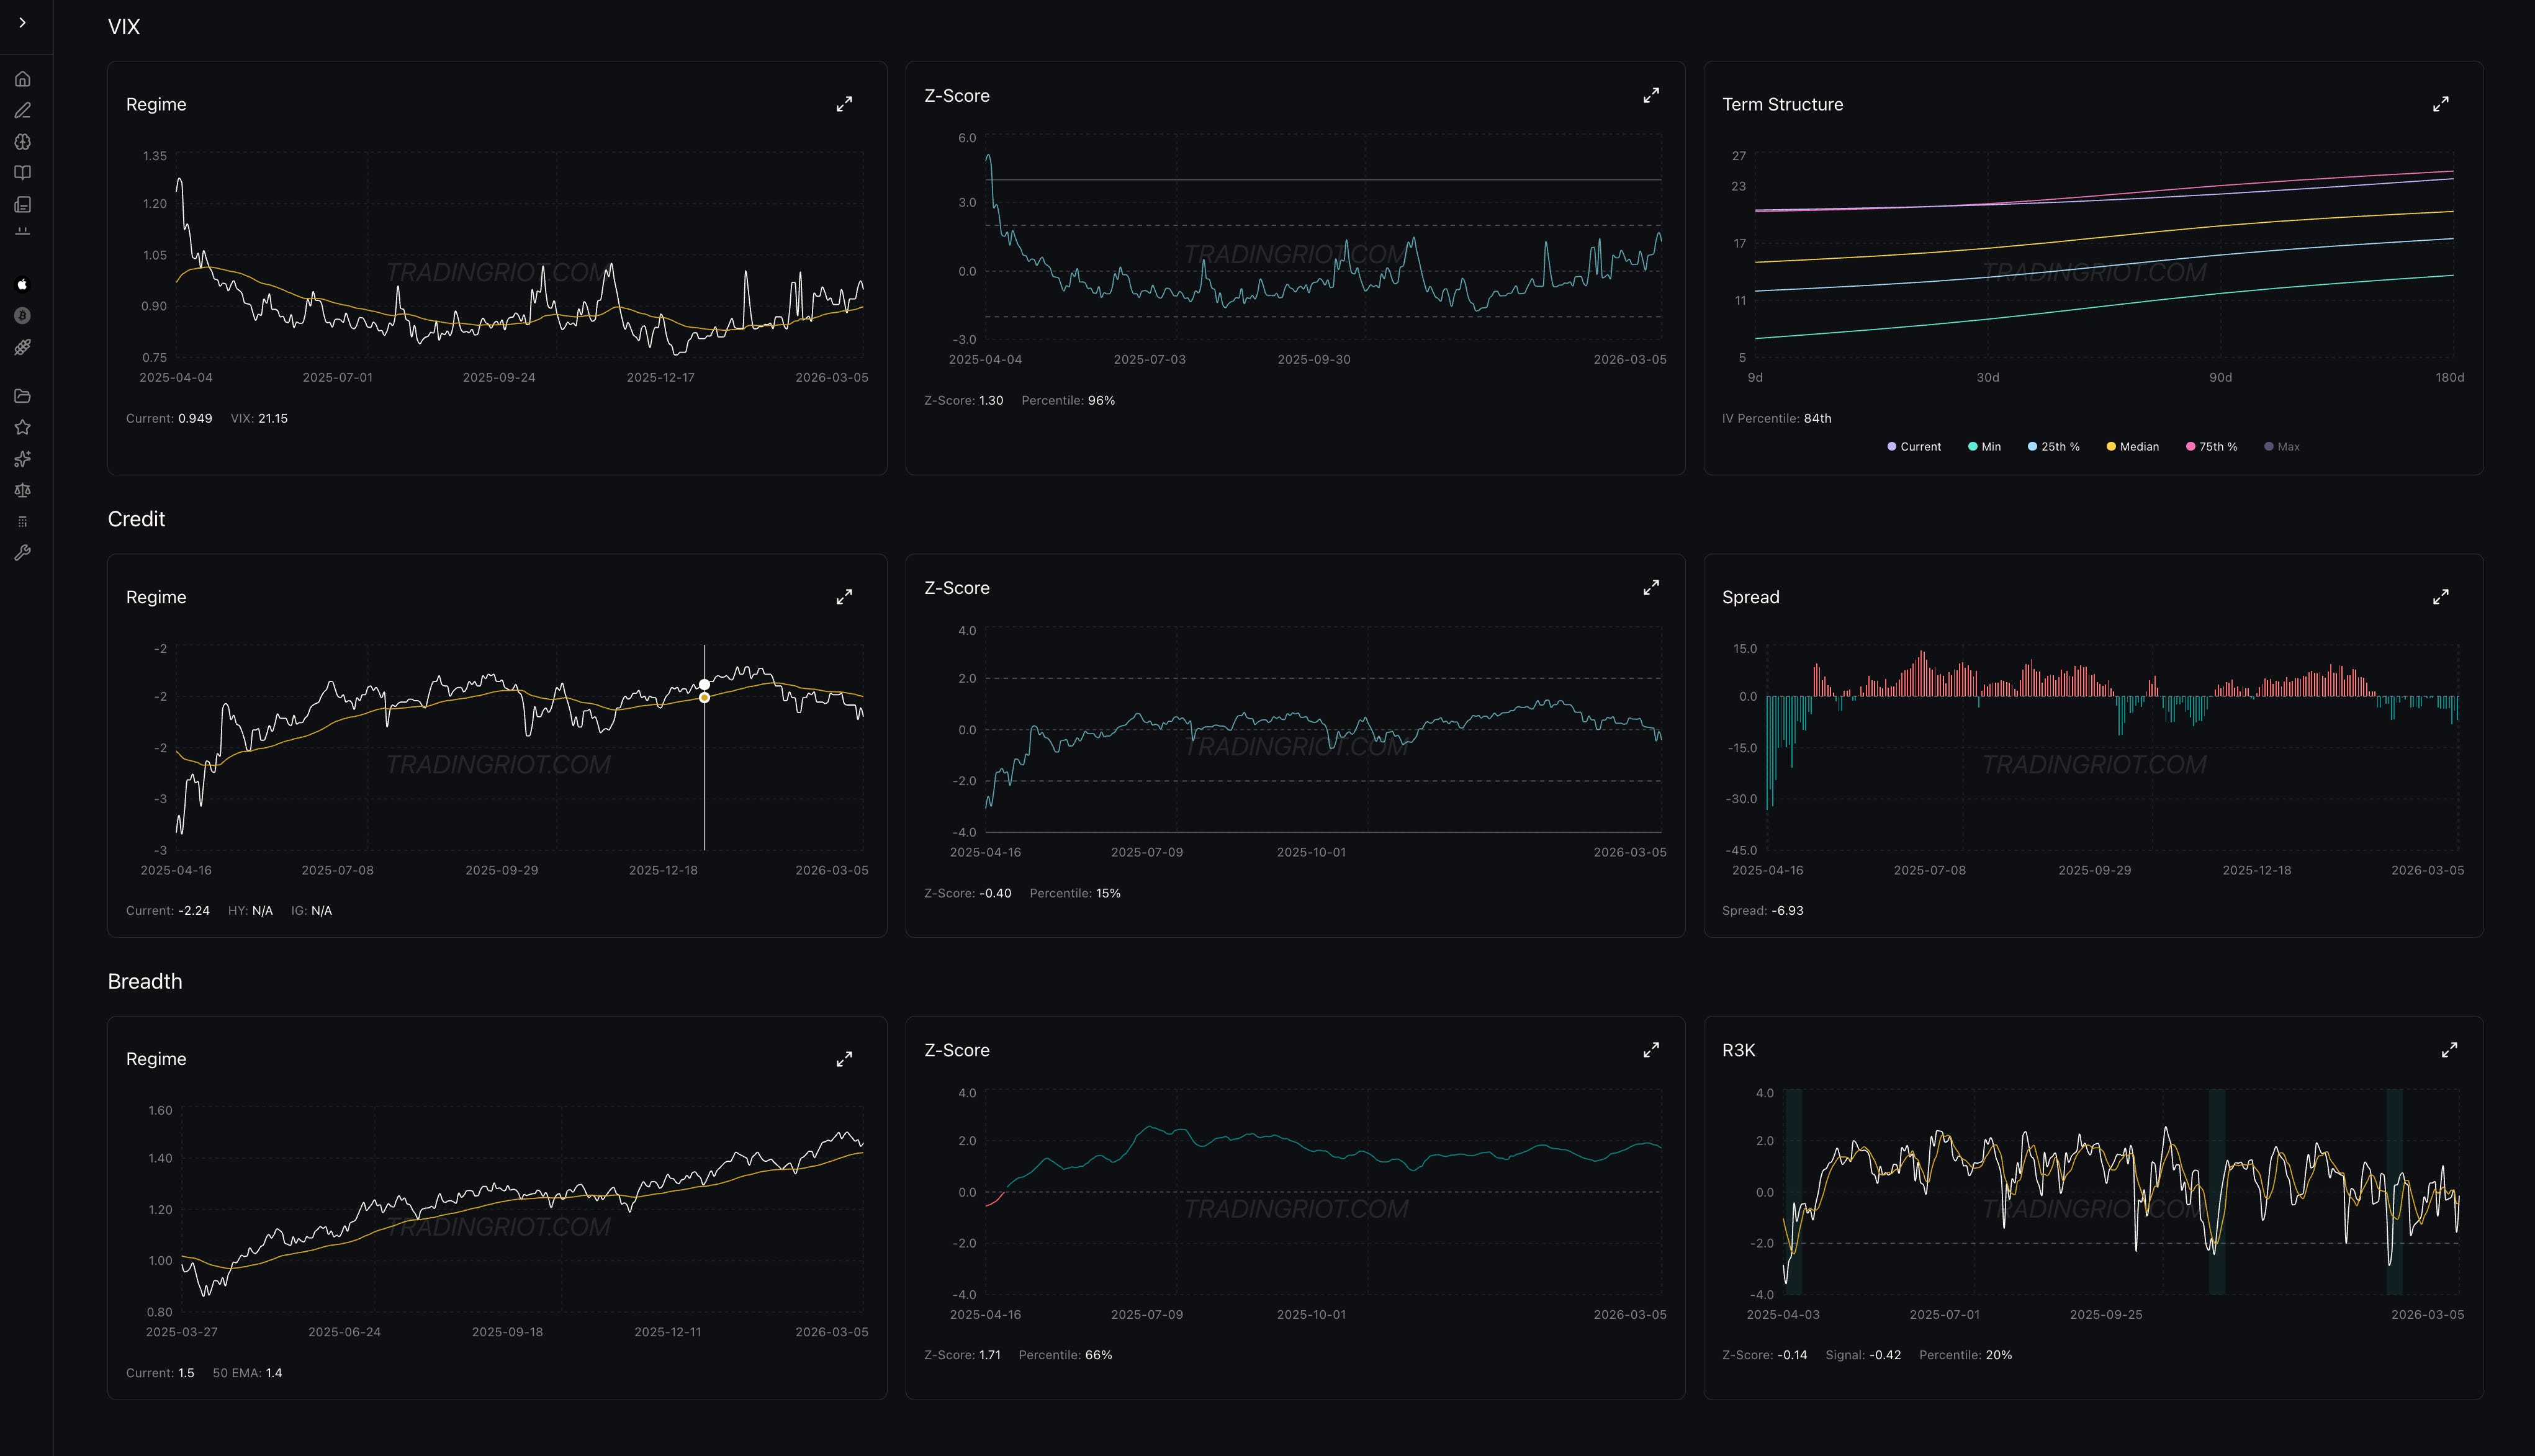
Task: Click the brain icon in sidebar
Action: point(22,142)
